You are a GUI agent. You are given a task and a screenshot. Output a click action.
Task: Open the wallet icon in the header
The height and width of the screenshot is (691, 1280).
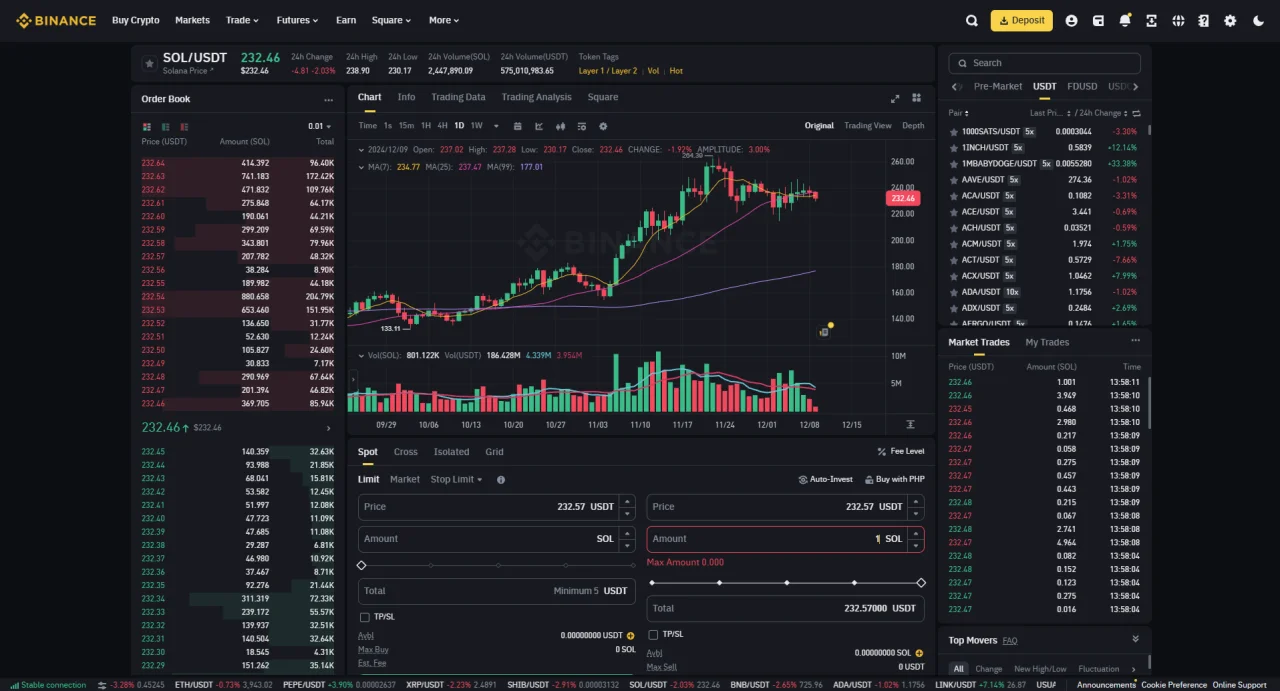[x=1098, y=20]
